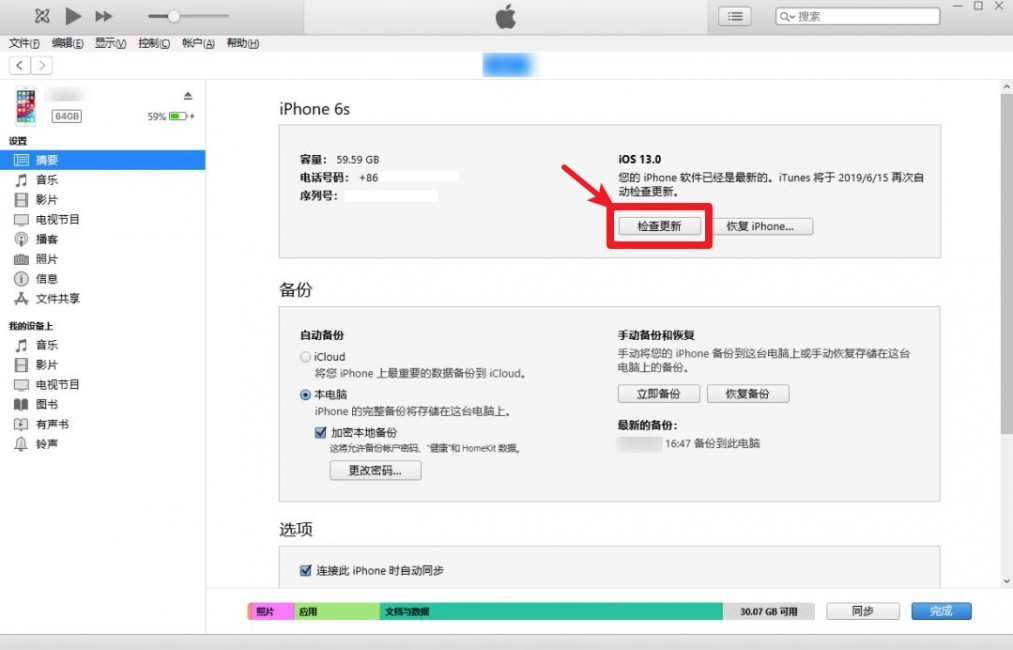Go back with the left arrow button
This screenshot has height=650, width=1013.
(19, 65)
